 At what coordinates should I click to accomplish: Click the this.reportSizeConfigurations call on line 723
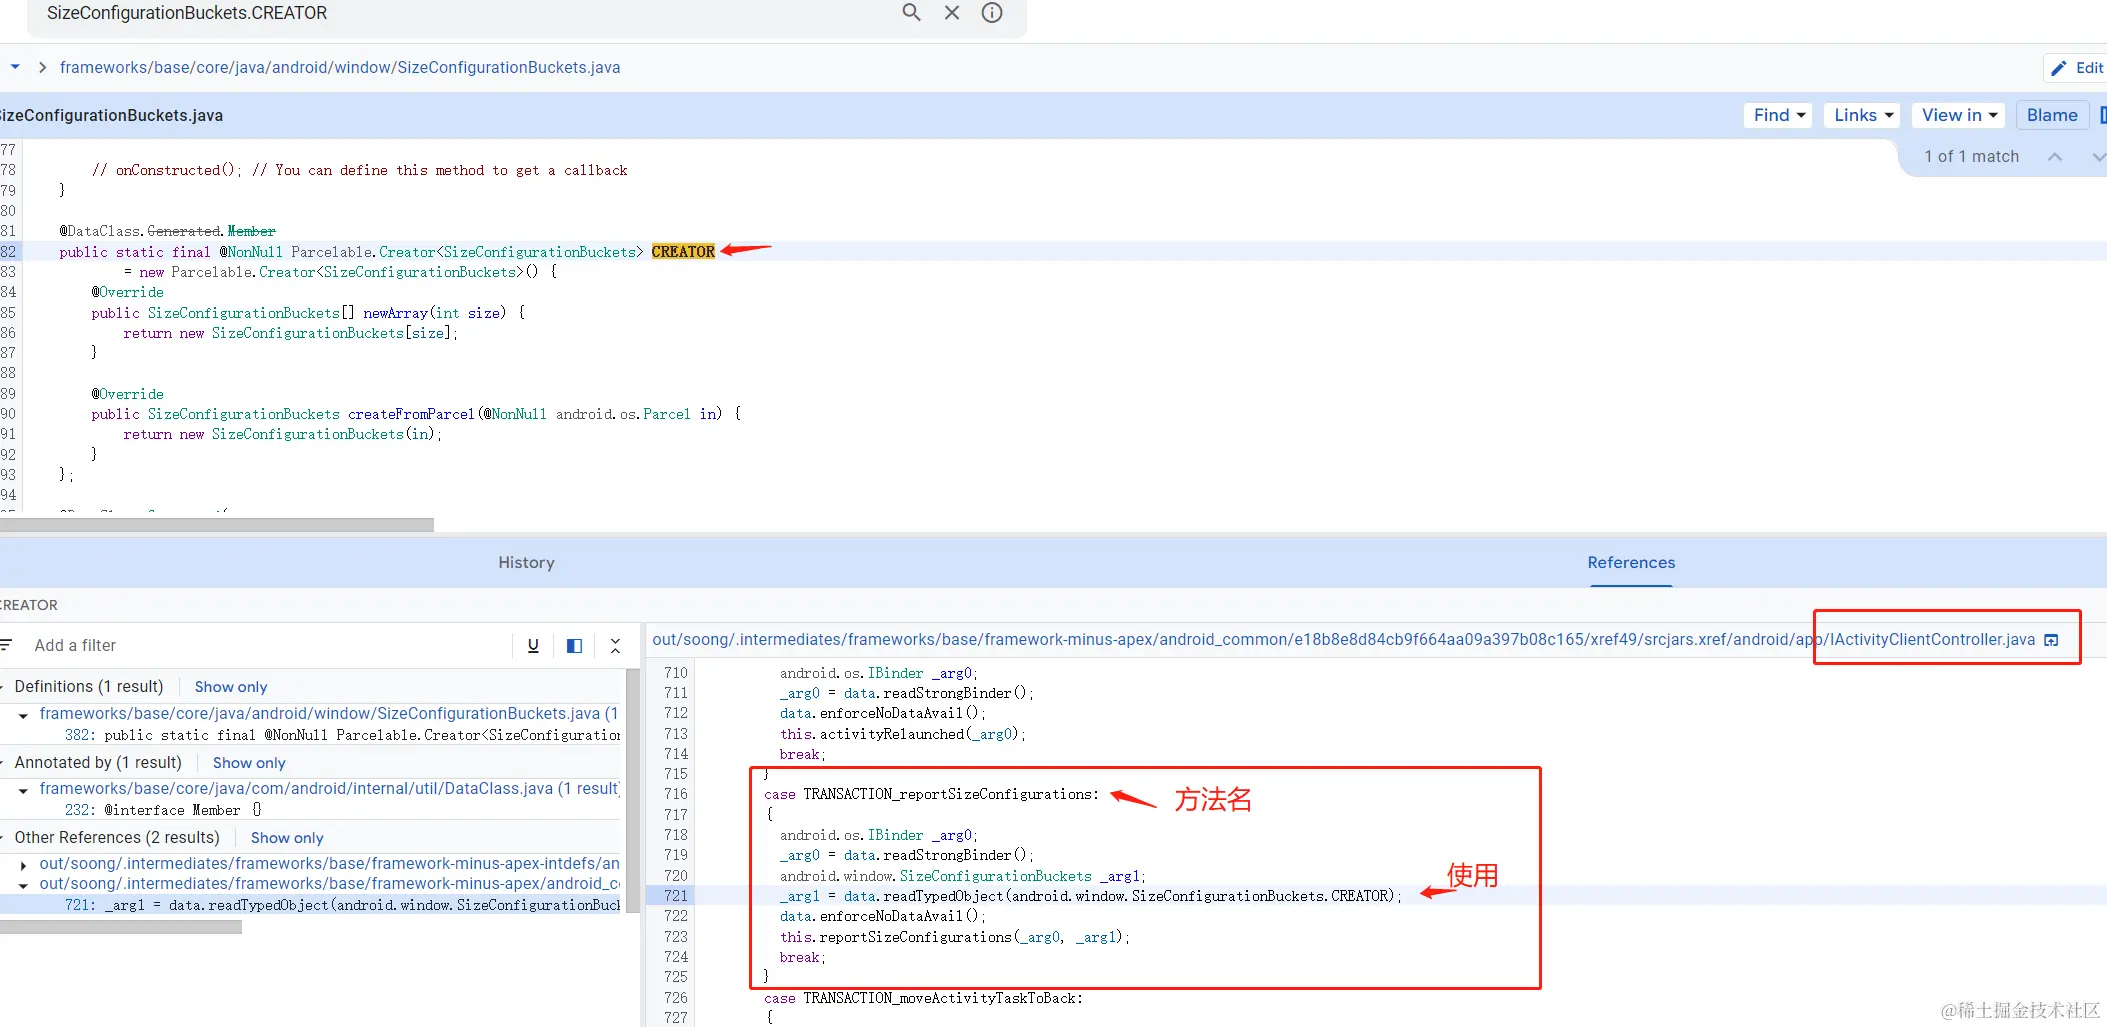pos(954,937)
